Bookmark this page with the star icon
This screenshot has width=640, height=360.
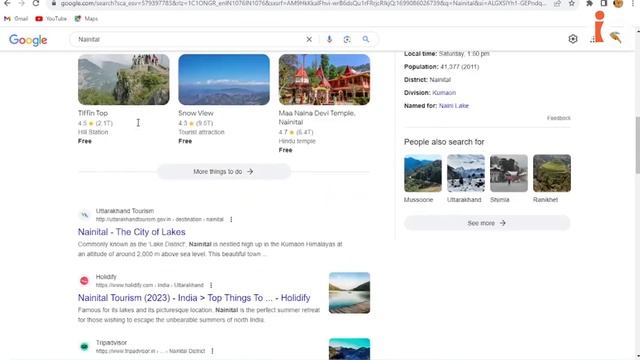(x=571, y=3)
